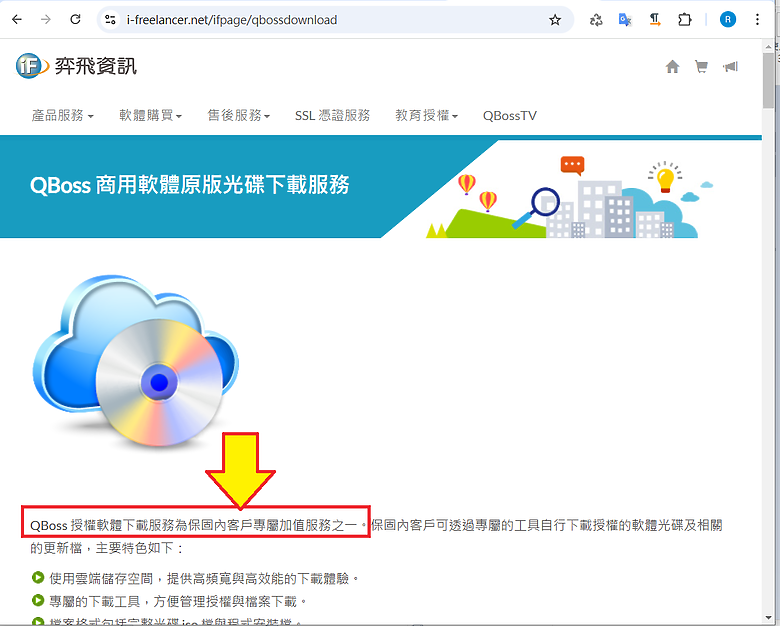Click the vertical scrollbar thumb
Screen dimensions: 780x626
(x=768, y=80)
